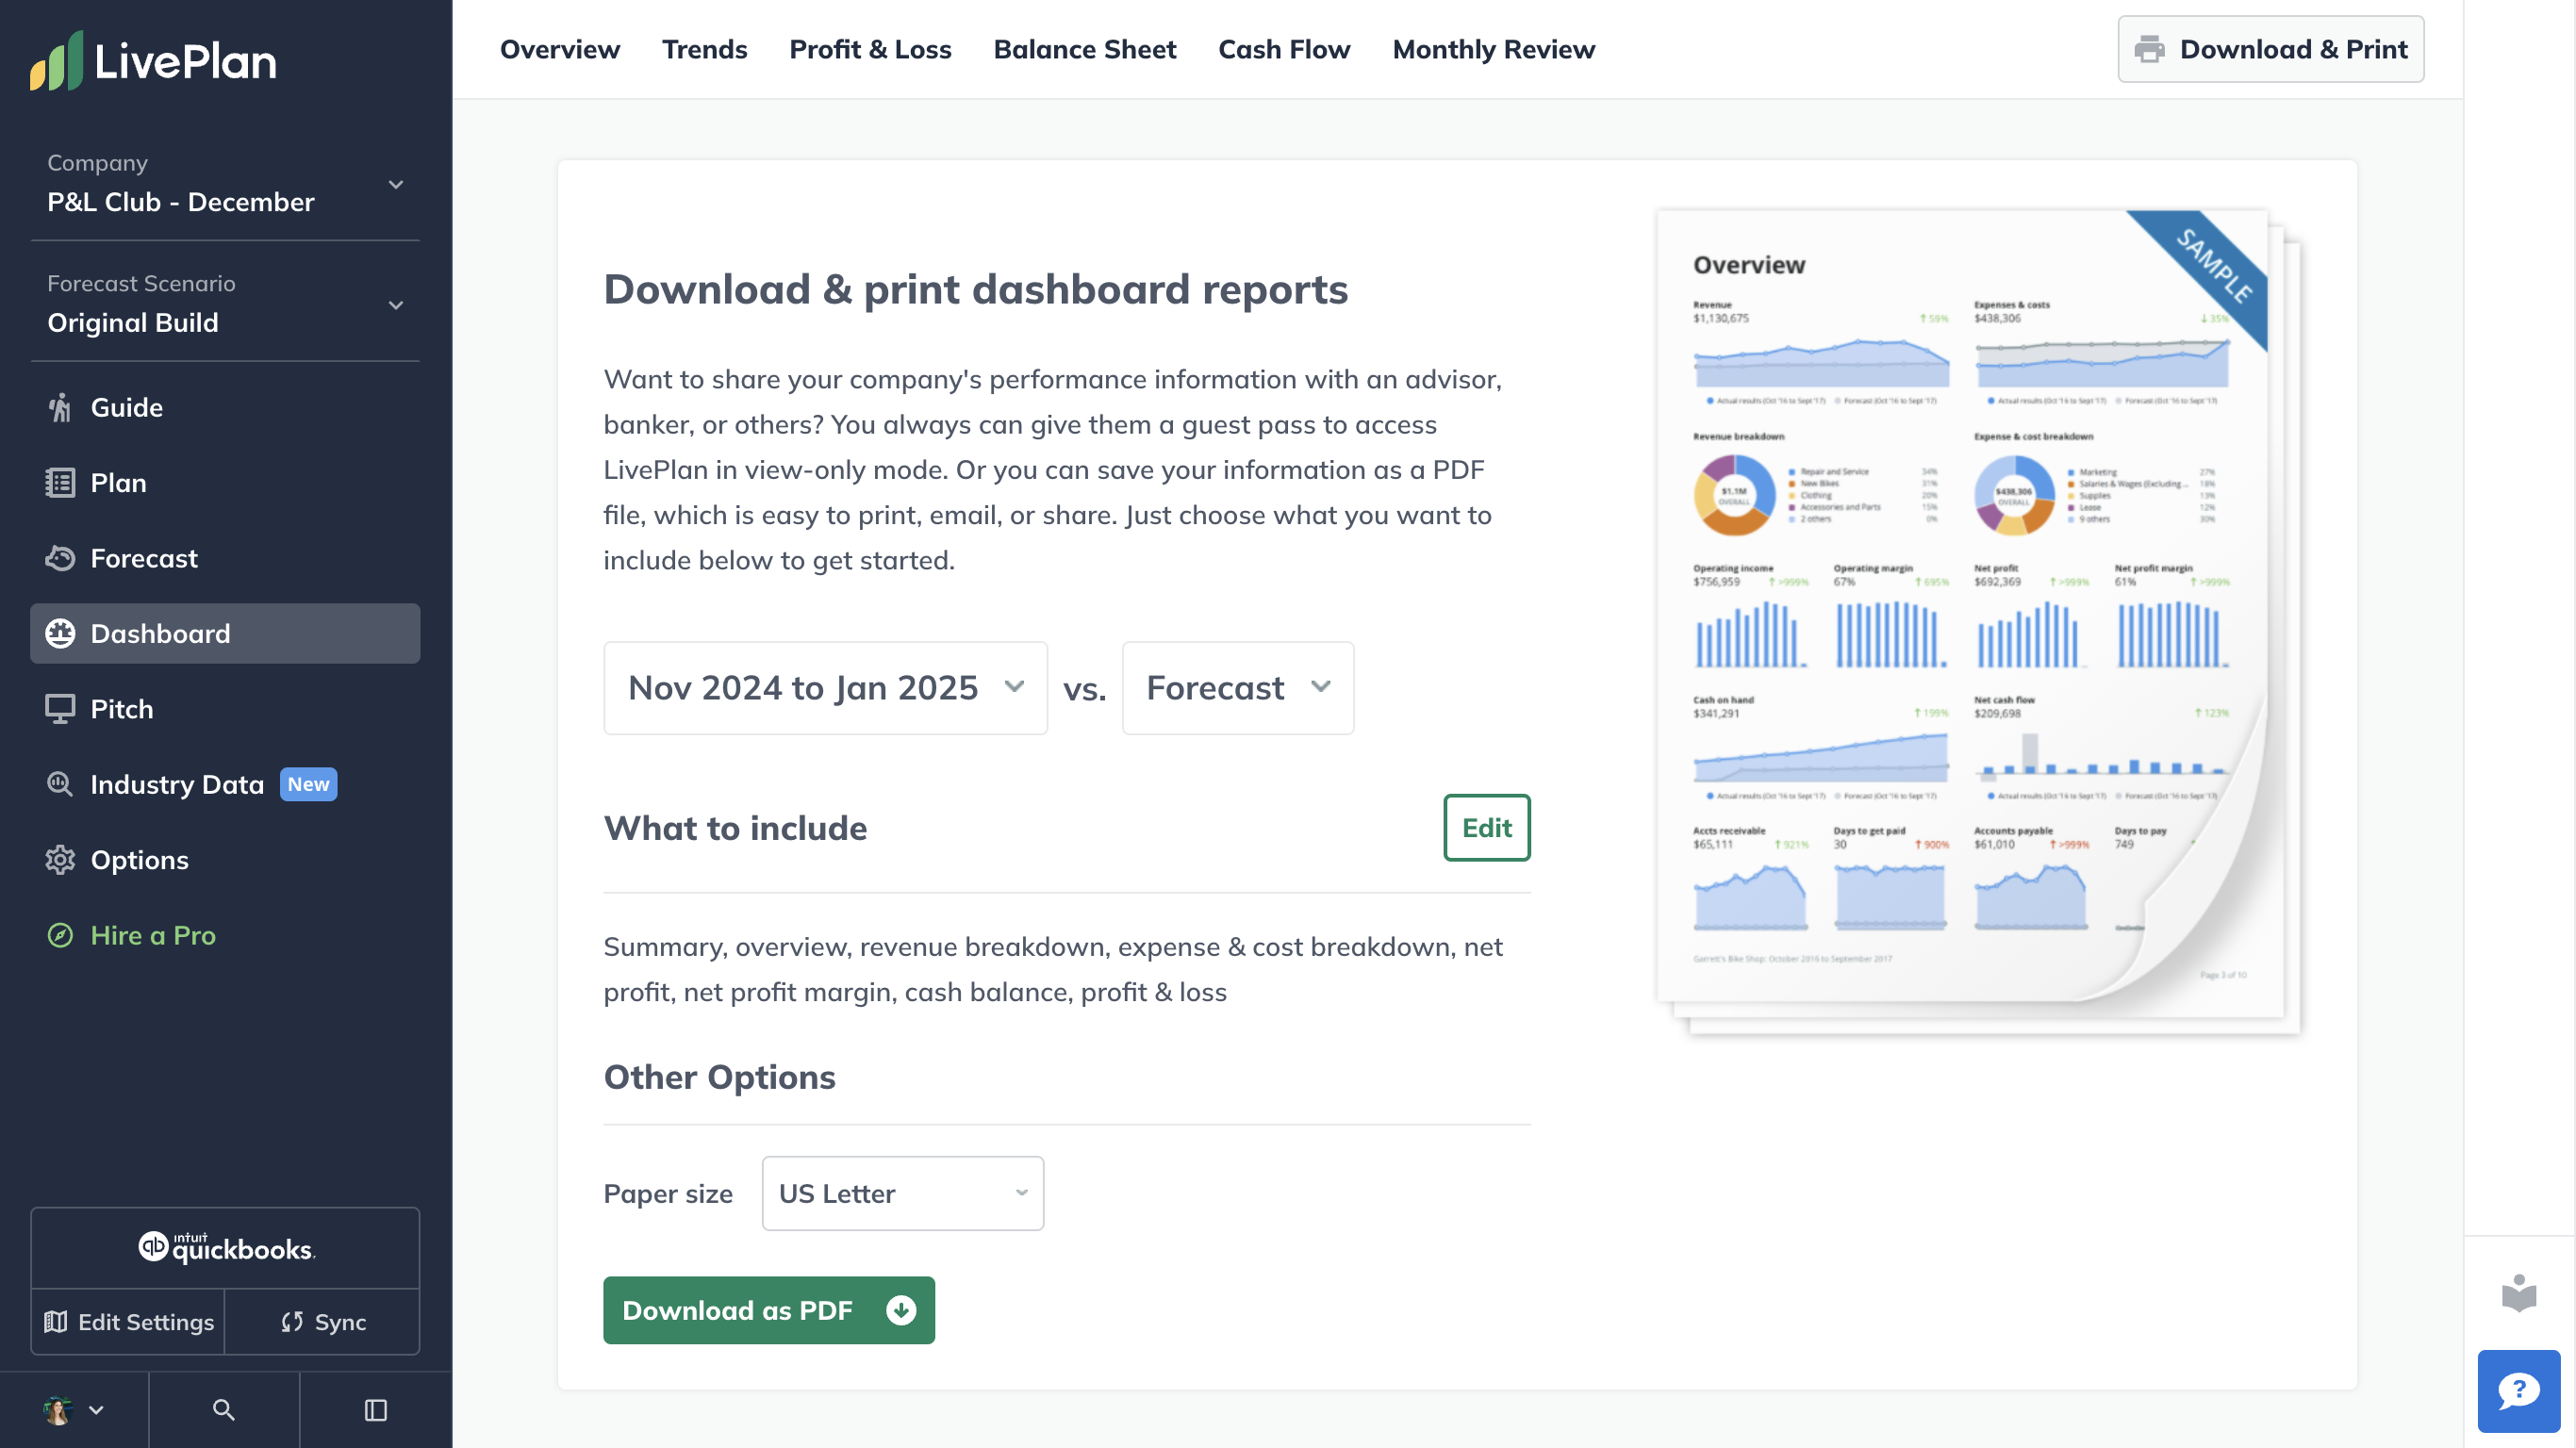Switch to the Profit & Loss tab
Screen dimensions: 2576x1448
pos(870,49)
